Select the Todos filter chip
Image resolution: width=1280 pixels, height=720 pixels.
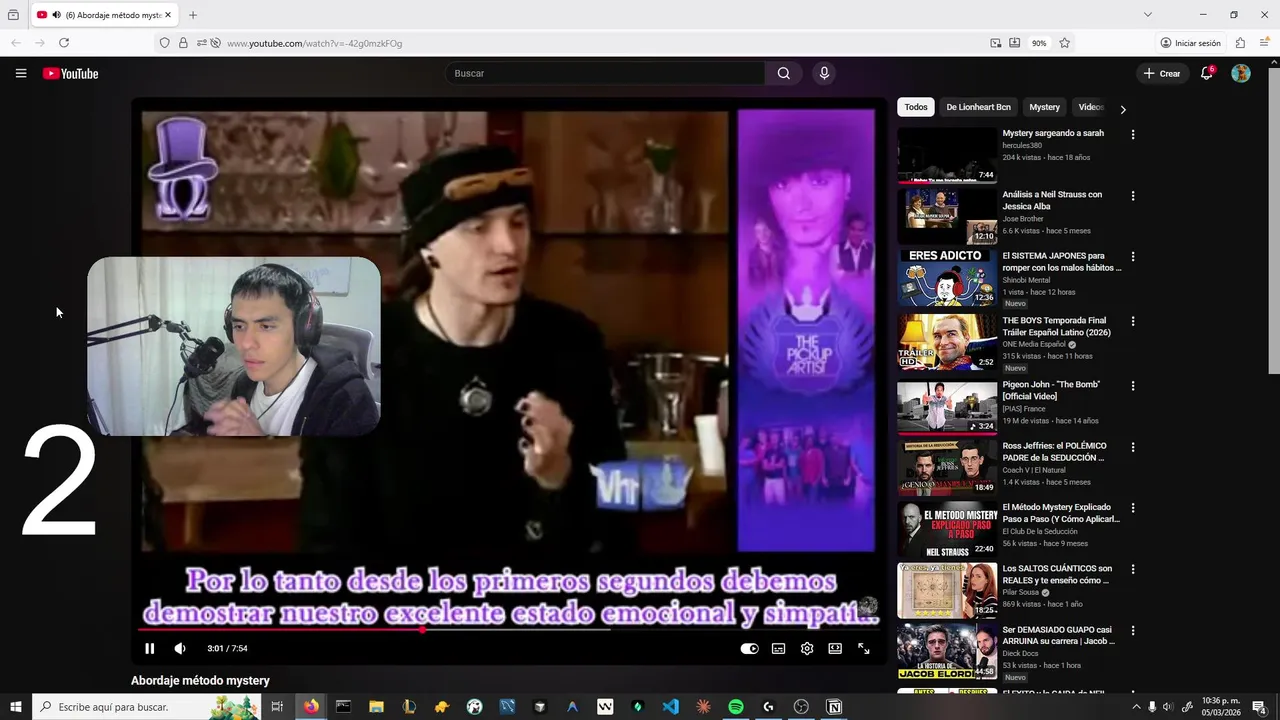tap(916, 107)
